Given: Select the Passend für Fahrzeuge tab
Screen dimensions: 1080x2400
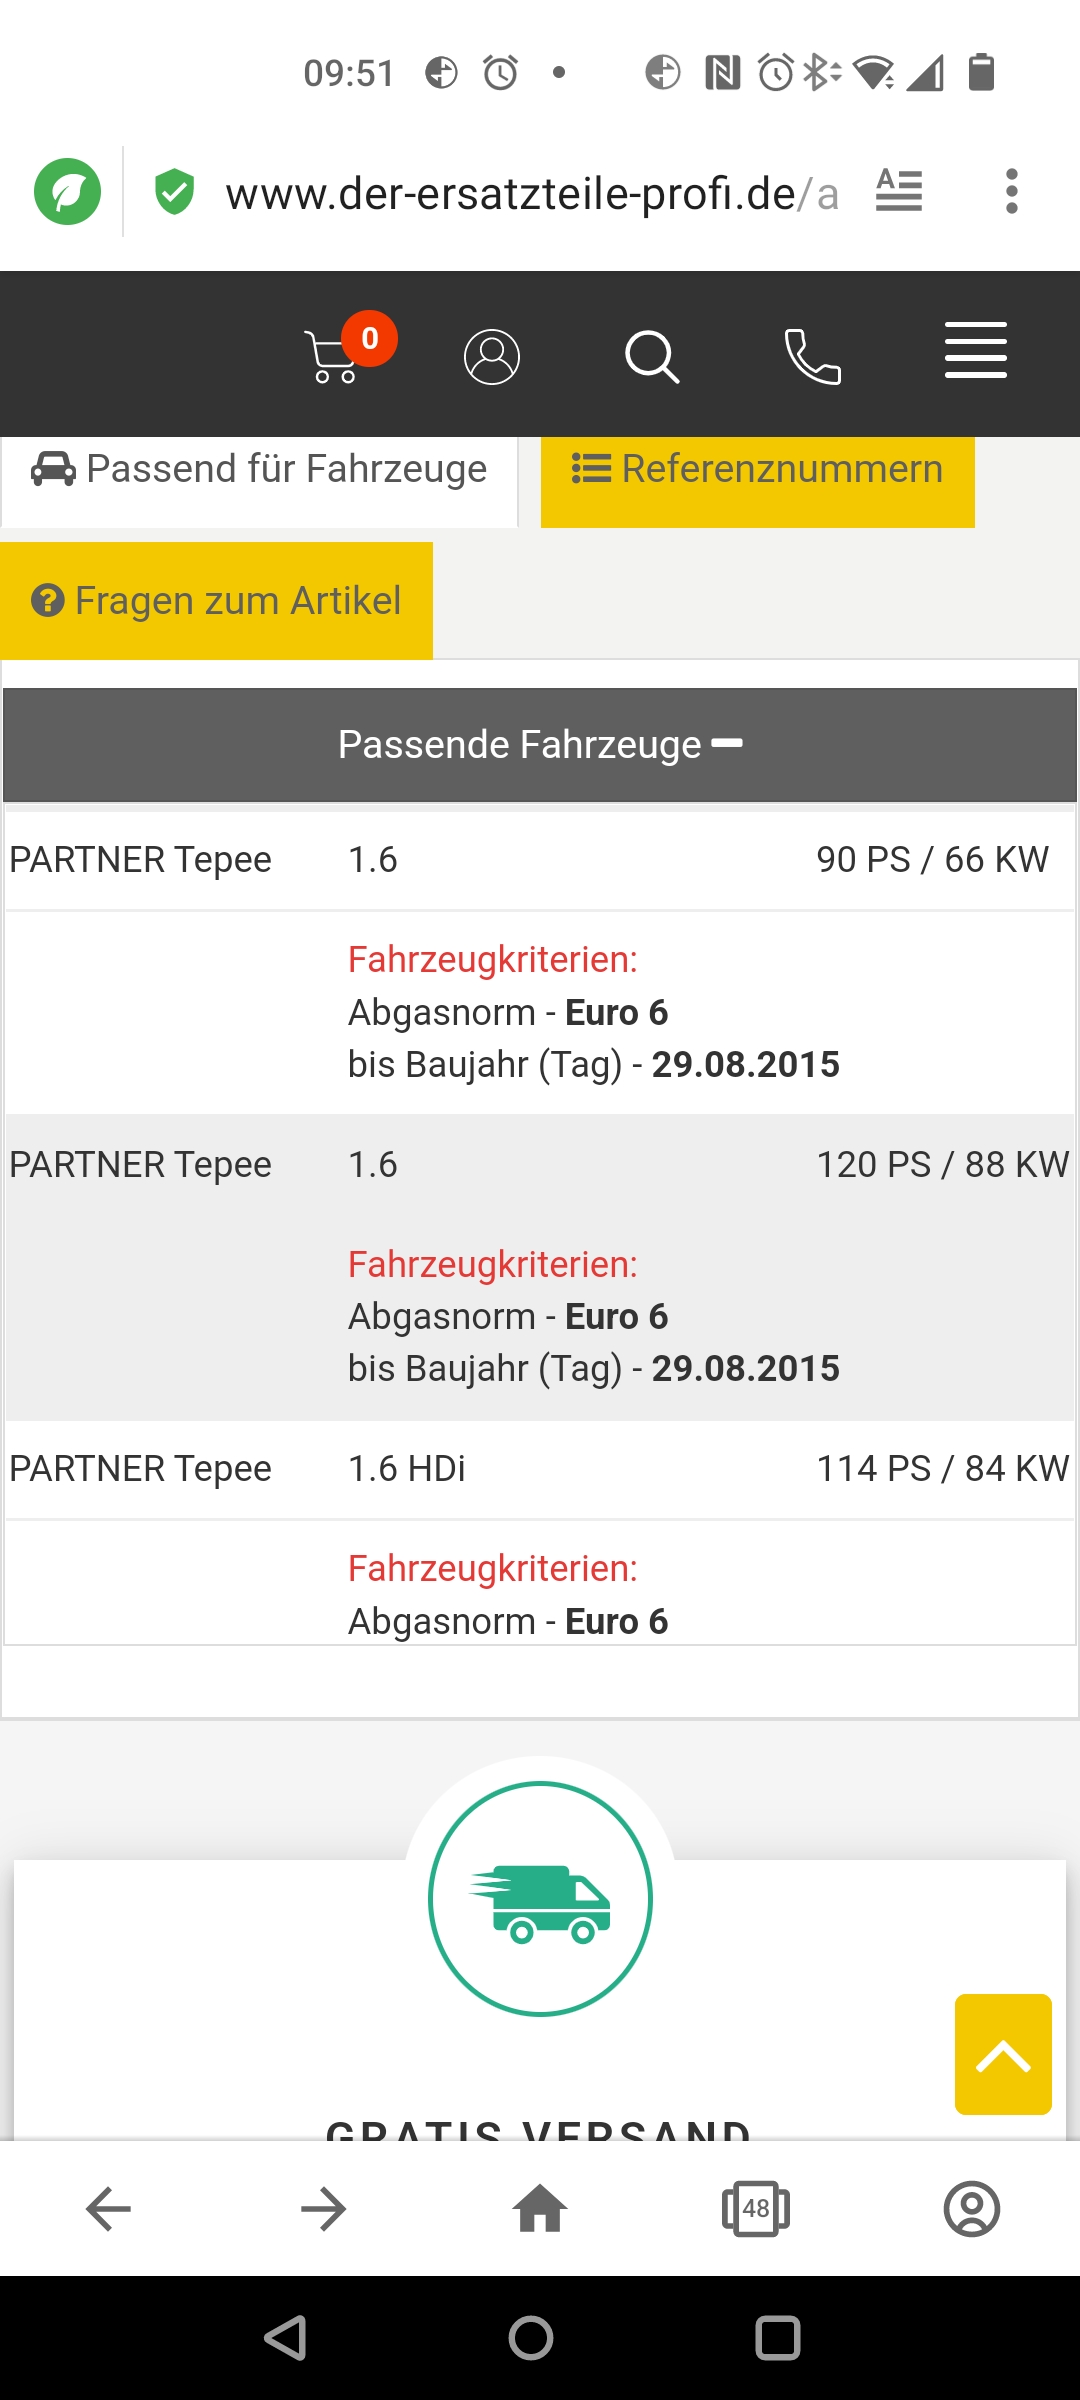Looking at the screenshot, I should coord(259,470).
